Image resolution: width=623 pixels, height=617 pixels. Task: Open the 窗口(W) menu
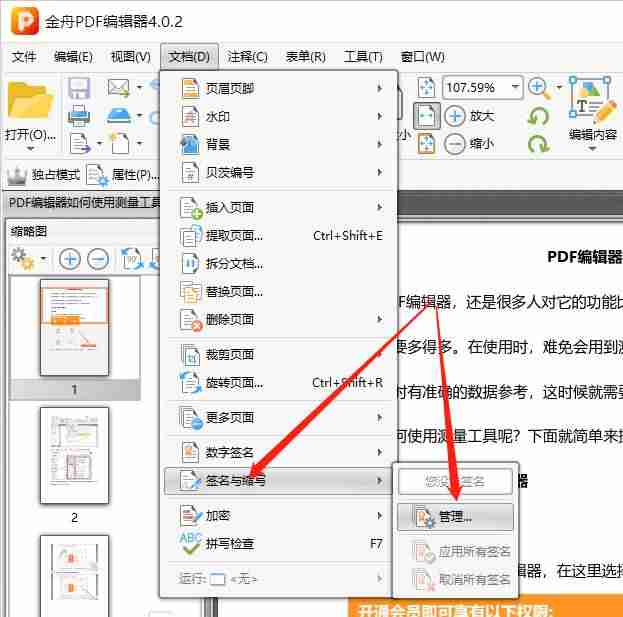click(422, 57)
